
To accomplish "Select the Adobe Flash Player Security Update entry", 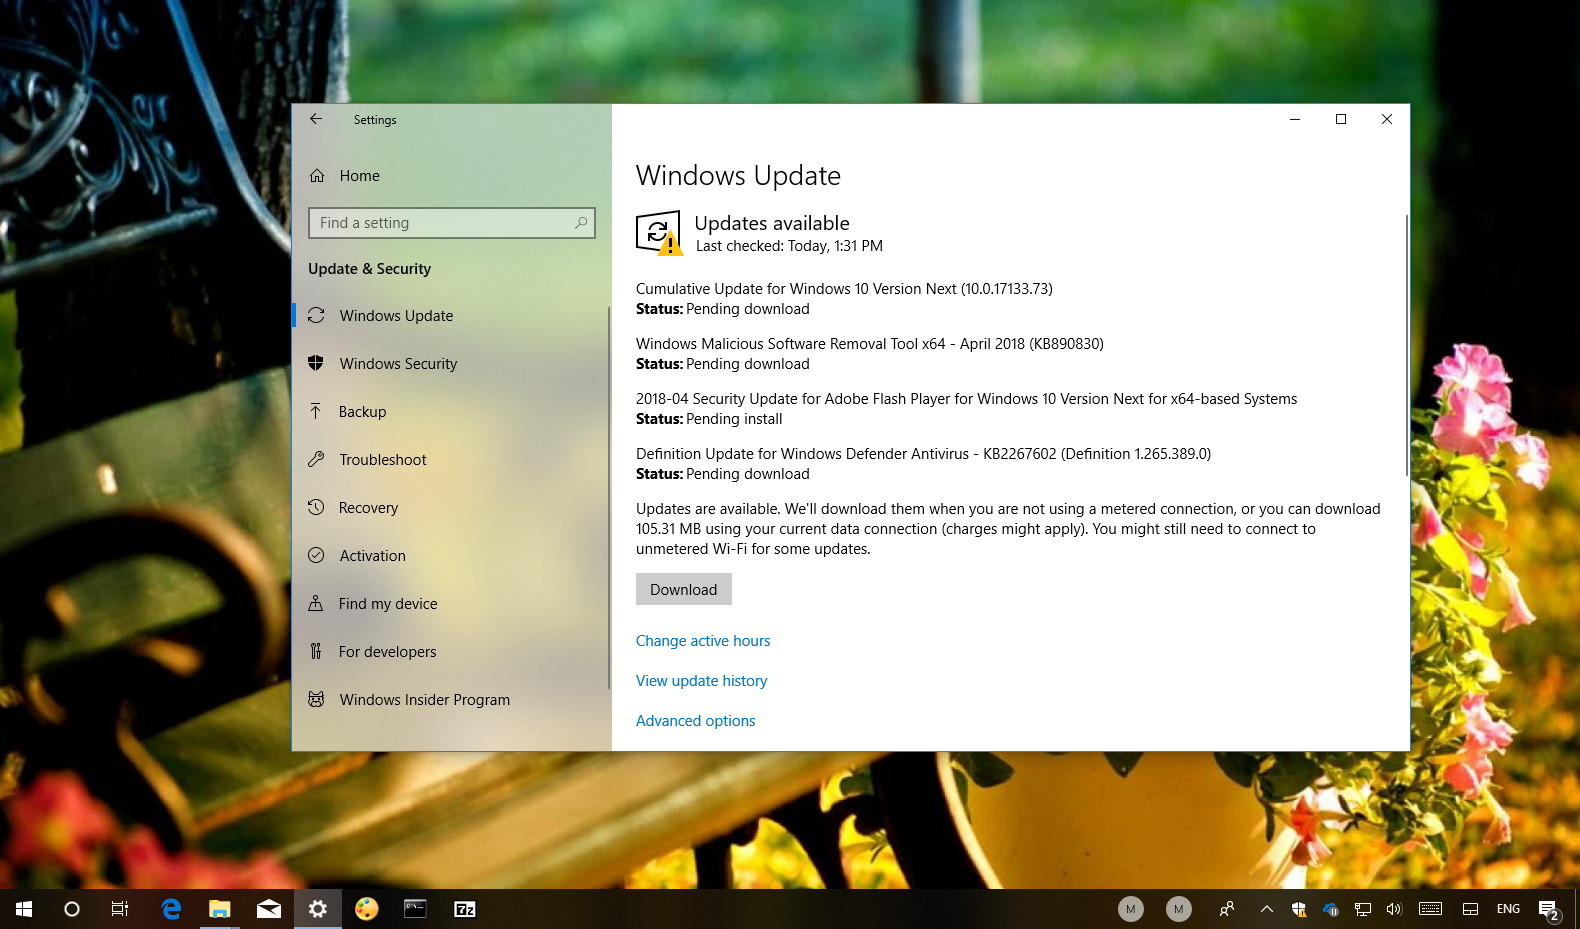I will tap(966, 399).
